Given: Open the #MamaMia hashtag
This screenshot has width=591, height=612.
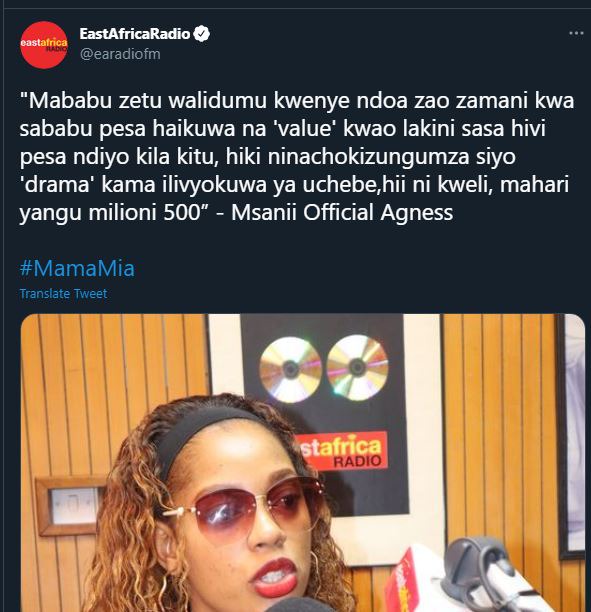Looking at the screenshot, I should tap(77, 269).
